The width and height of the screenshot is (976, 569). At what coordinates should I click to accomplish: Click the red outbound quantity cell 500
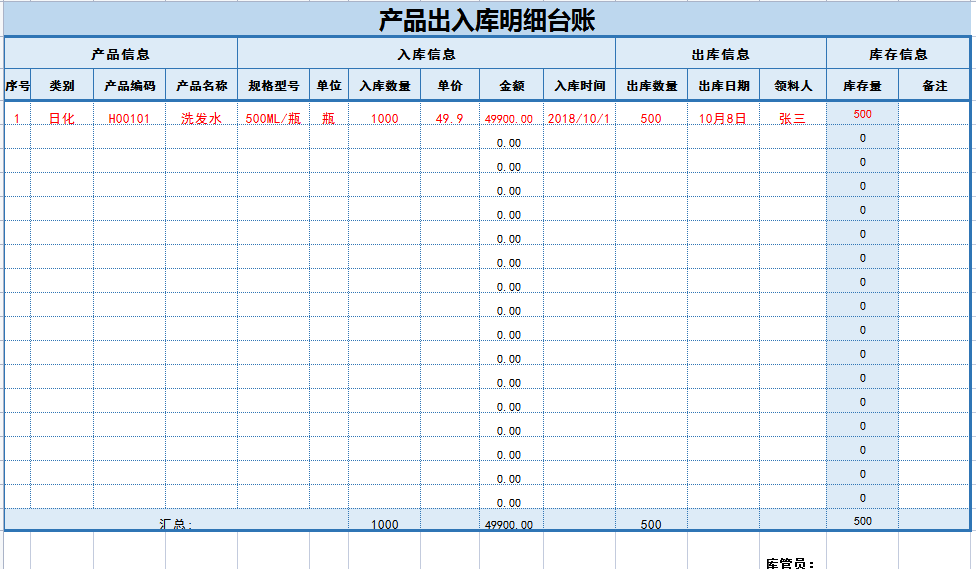point(652,113)
